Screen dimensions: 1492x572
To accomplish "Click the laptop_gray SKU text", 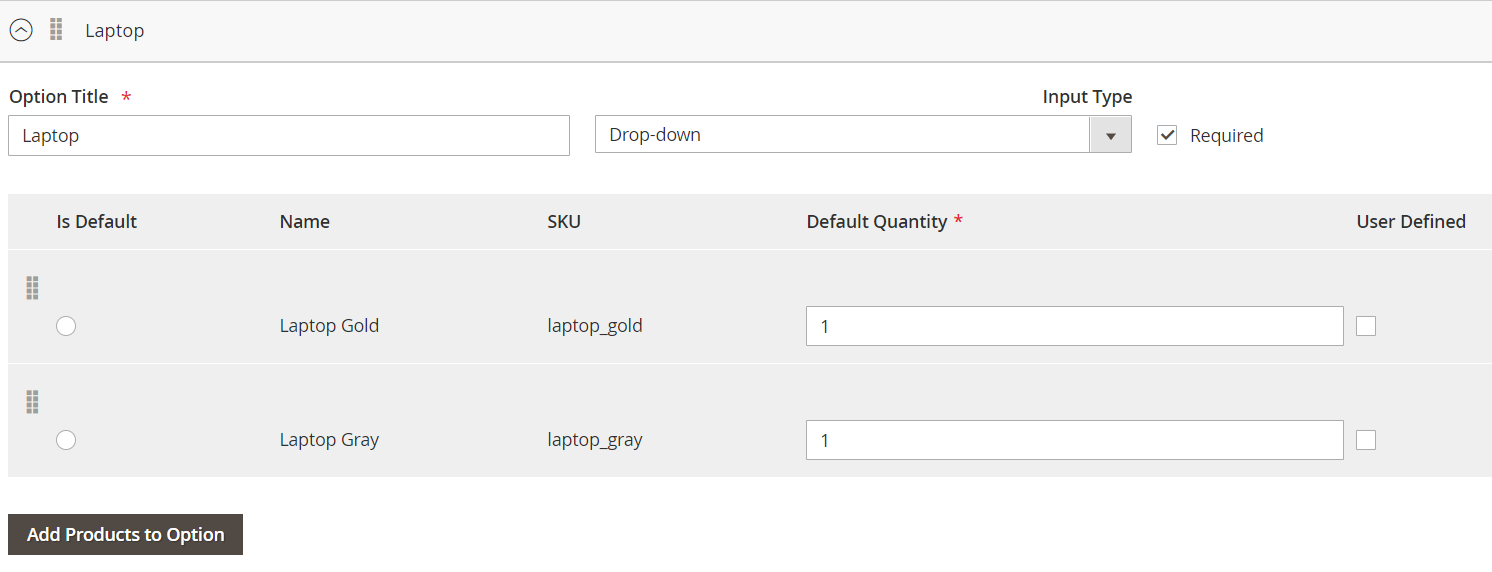I will pyautogui.click(x=595, y=440).
